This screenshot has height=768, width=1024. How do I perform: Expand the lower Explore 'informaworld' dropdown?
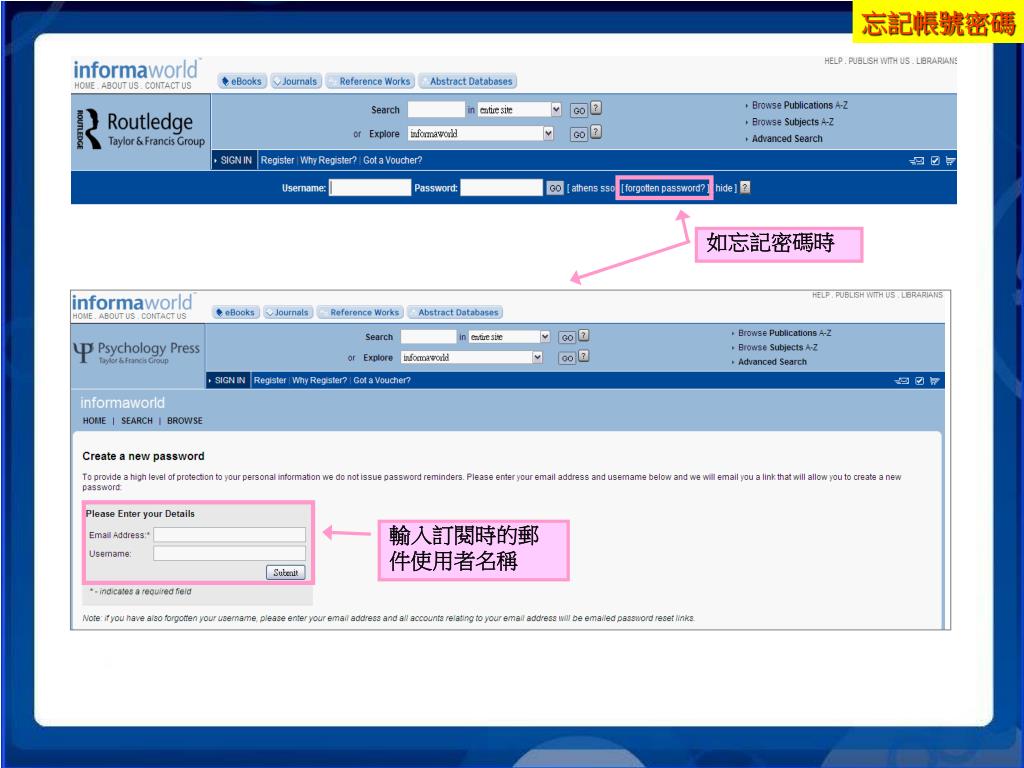[537, 357]
